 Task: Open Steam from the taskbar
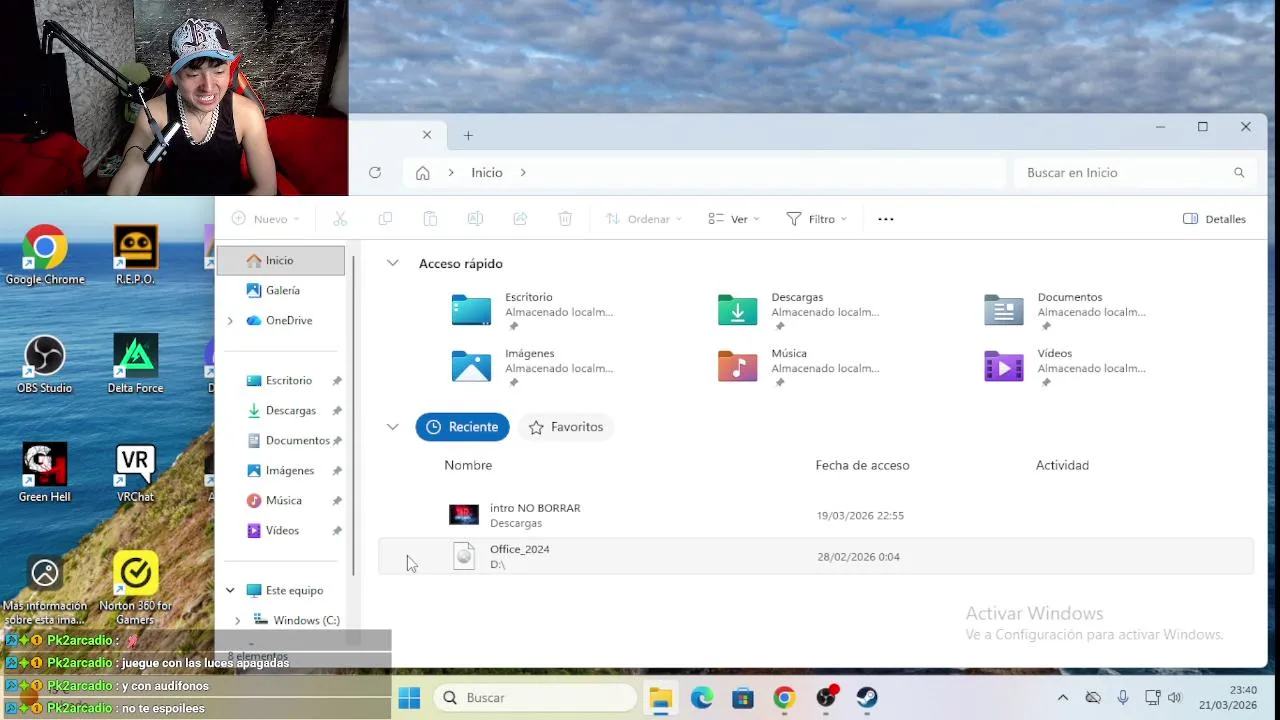coord(867,698)
